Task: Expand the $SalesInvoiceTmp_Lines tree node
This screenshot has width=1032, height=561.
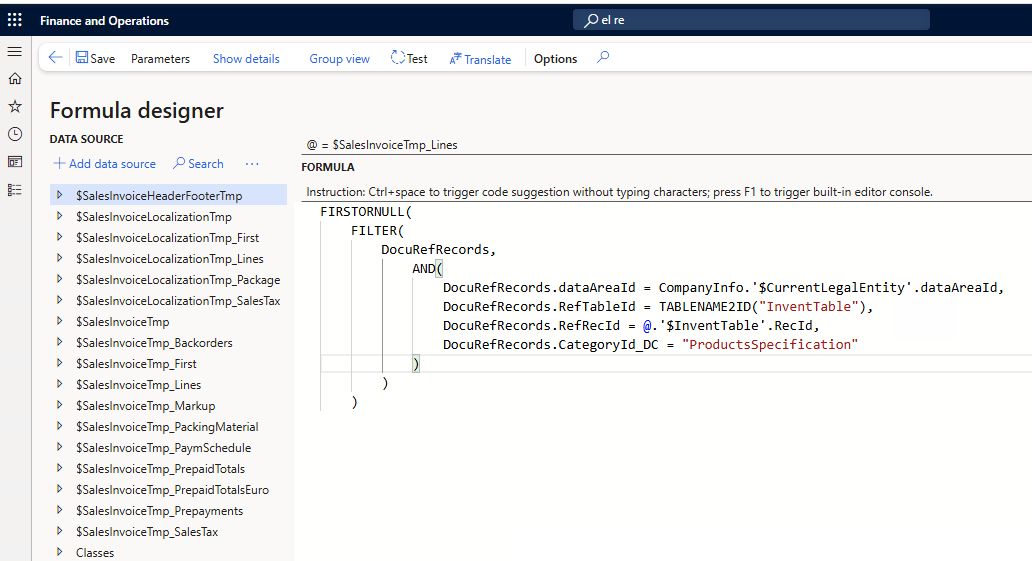Action: tap(60, 385)
